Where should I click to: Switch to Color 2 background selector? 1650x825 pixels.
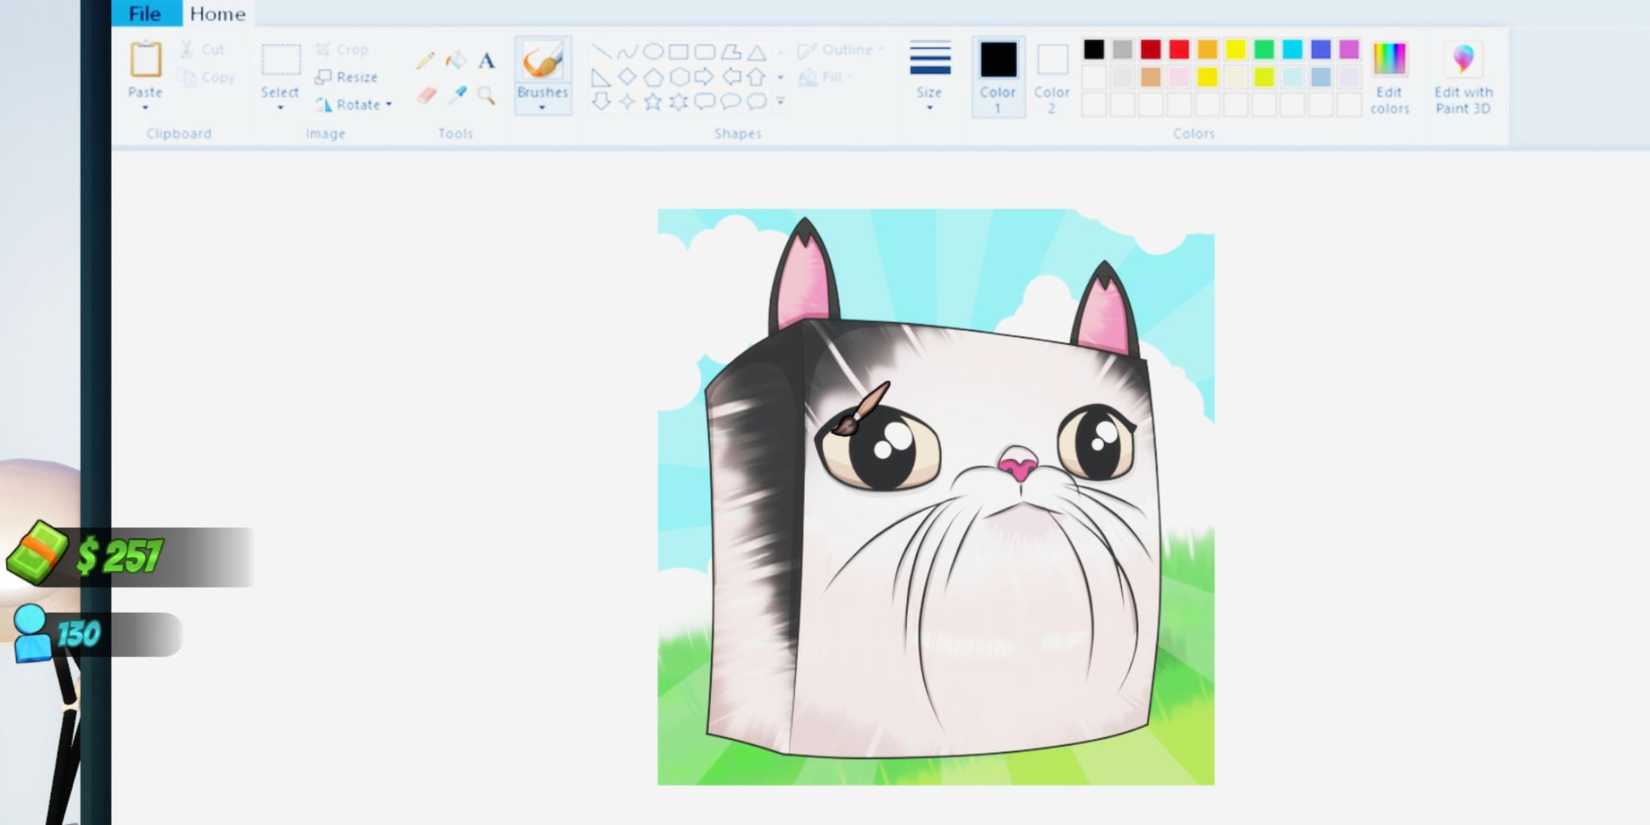point(1052,75)
